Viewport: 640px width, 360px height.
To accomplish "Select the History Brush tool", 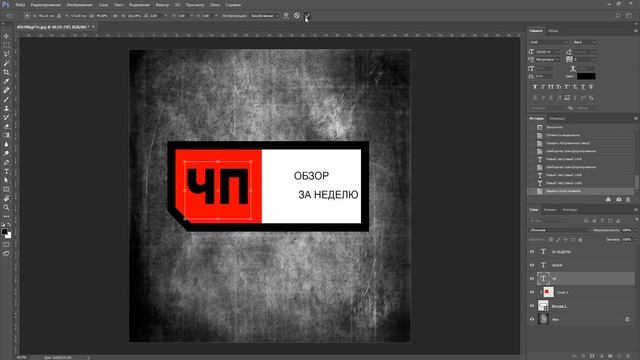I will (6, 117).
